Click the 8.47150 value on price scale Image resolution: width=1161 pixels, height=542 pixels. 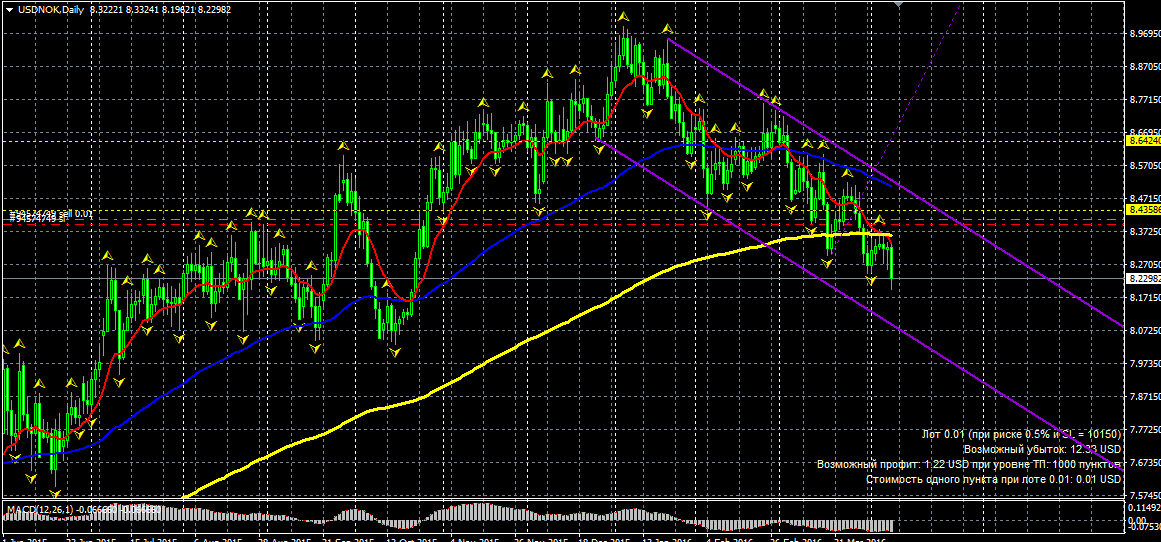[1145, 199]
